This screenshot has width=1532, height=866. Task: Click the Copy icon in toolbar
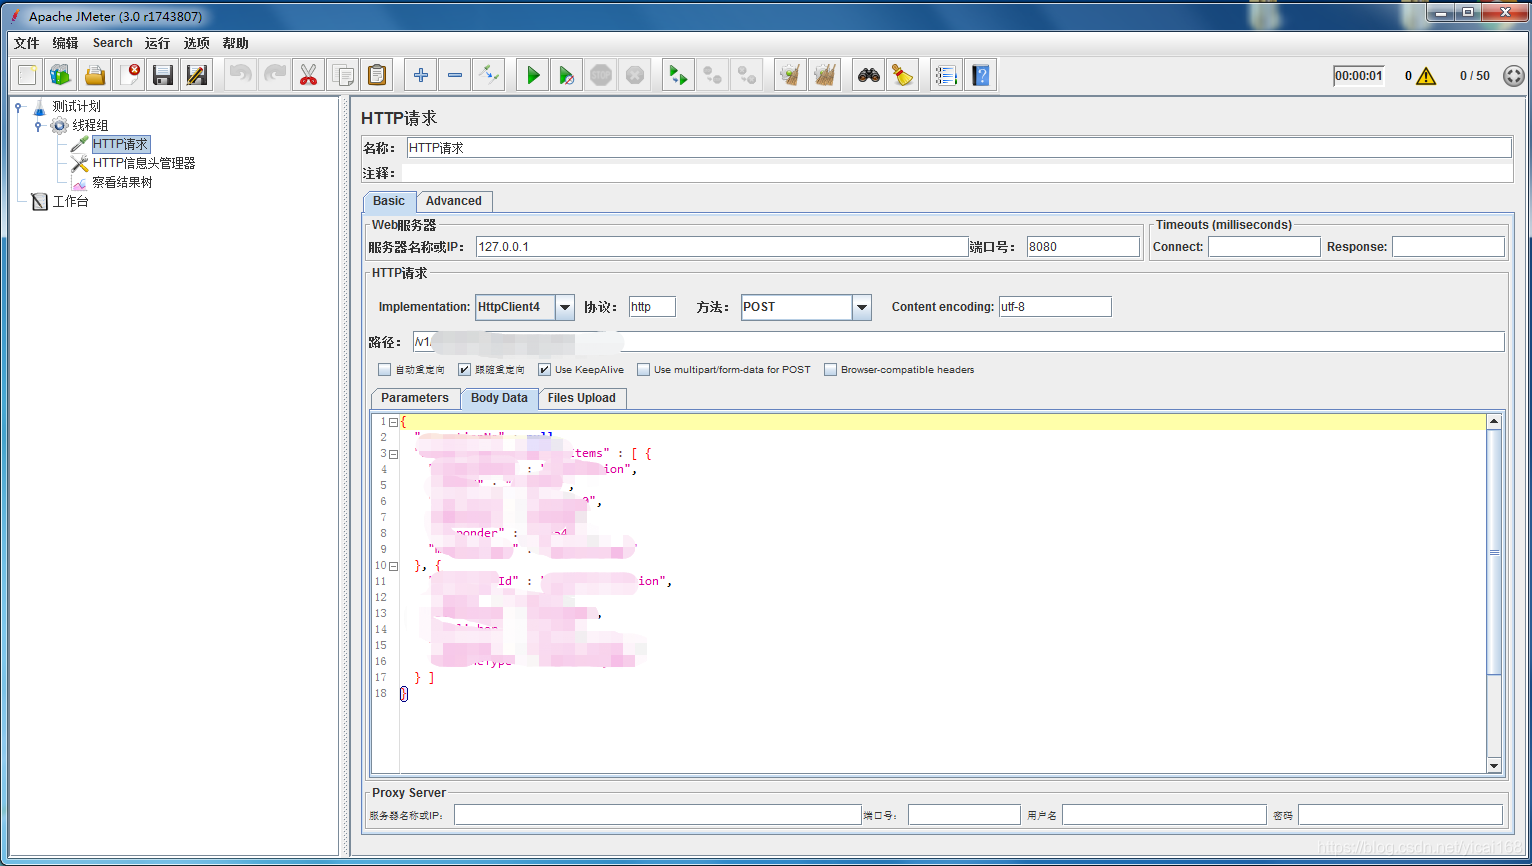pos(343,75)
